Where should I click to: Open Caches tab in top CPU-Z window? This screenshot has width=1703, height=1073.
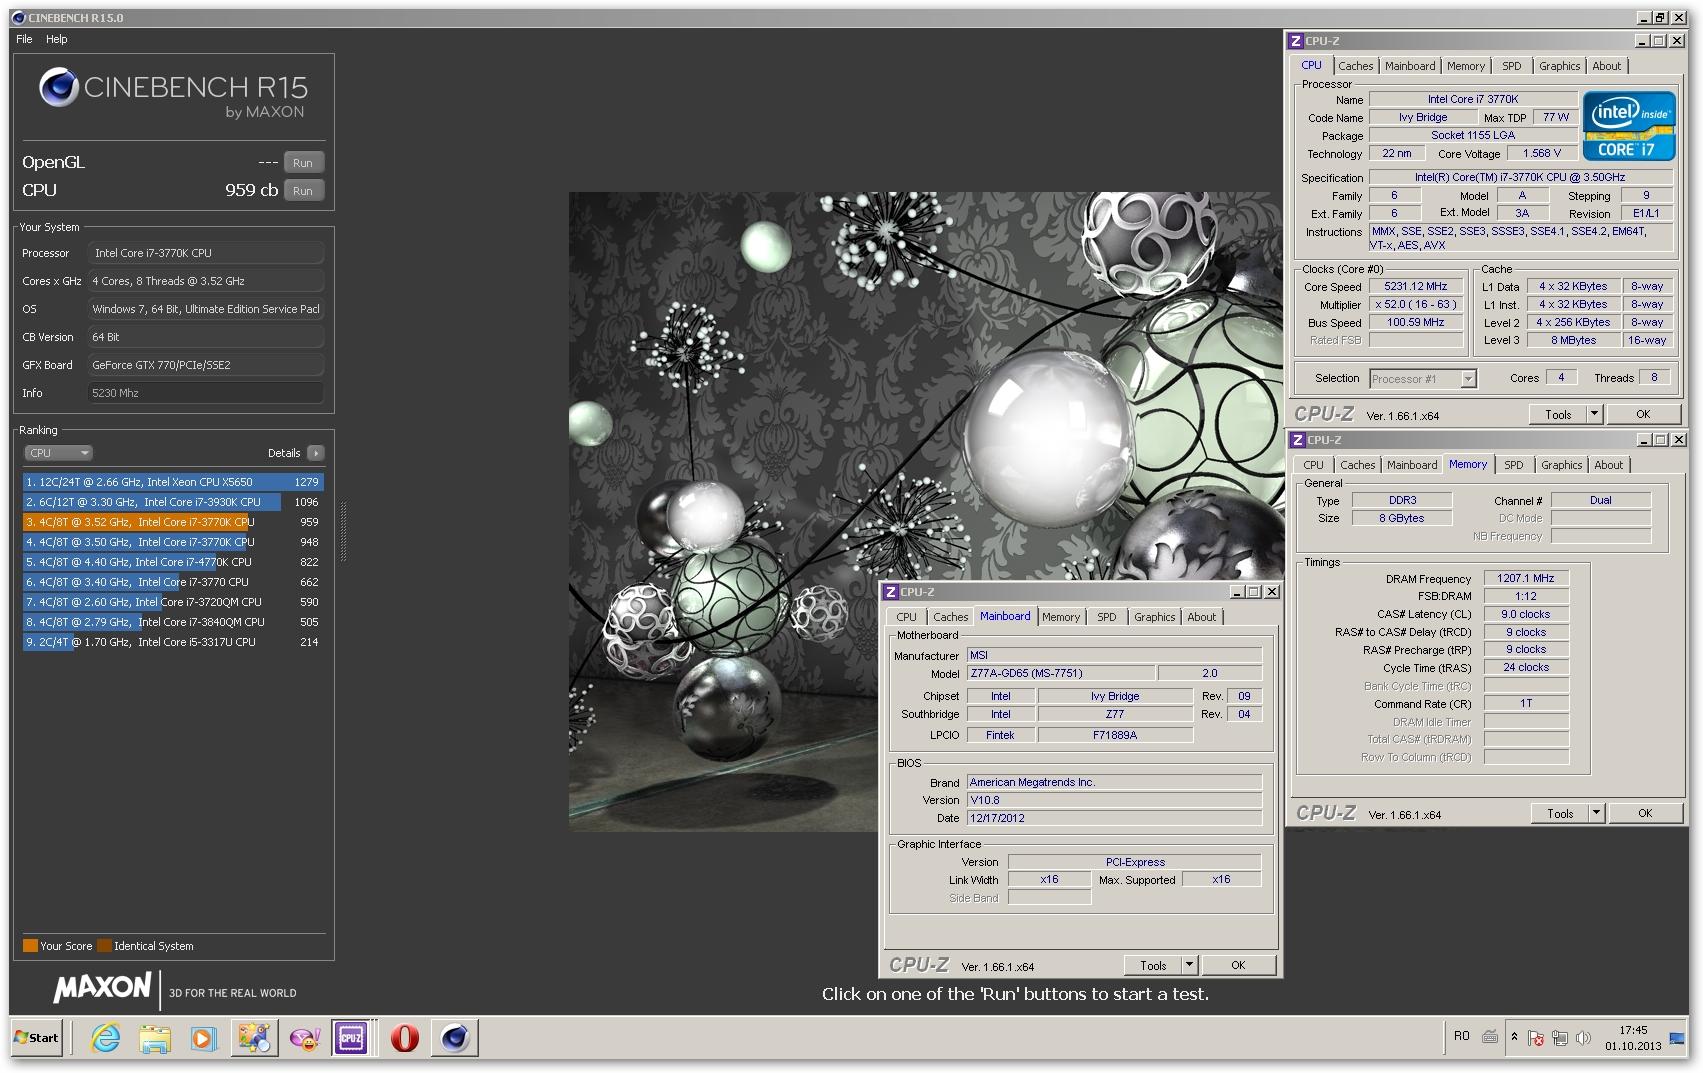tap(1355, 66)
